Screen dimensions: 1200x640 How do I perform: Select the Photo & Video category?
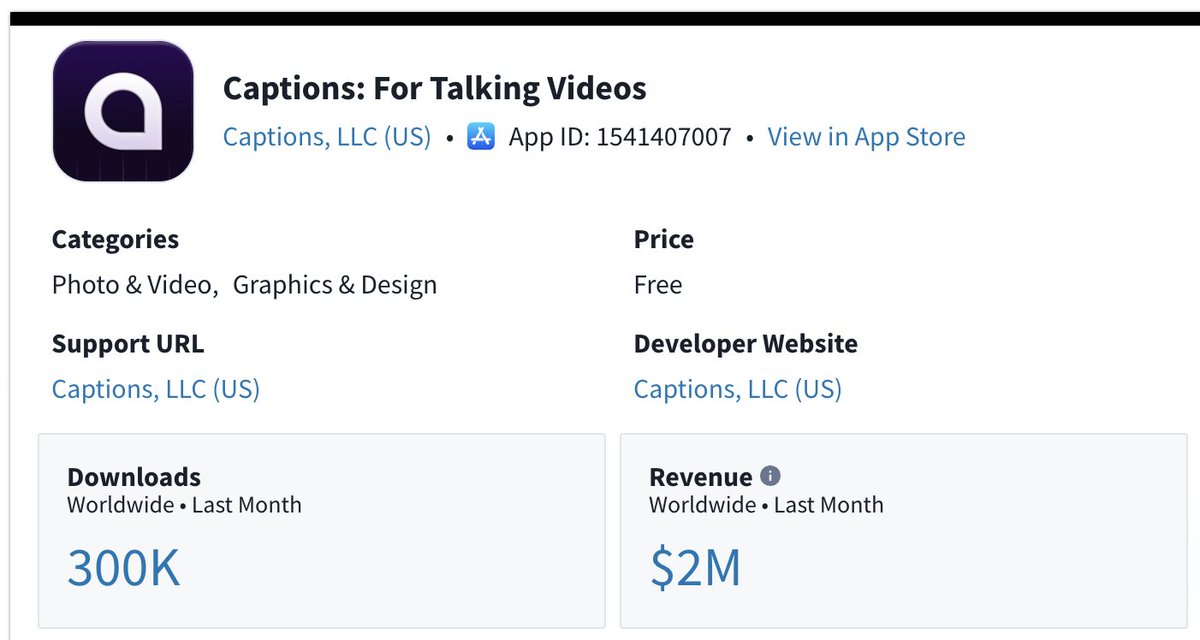click(133, 285)
